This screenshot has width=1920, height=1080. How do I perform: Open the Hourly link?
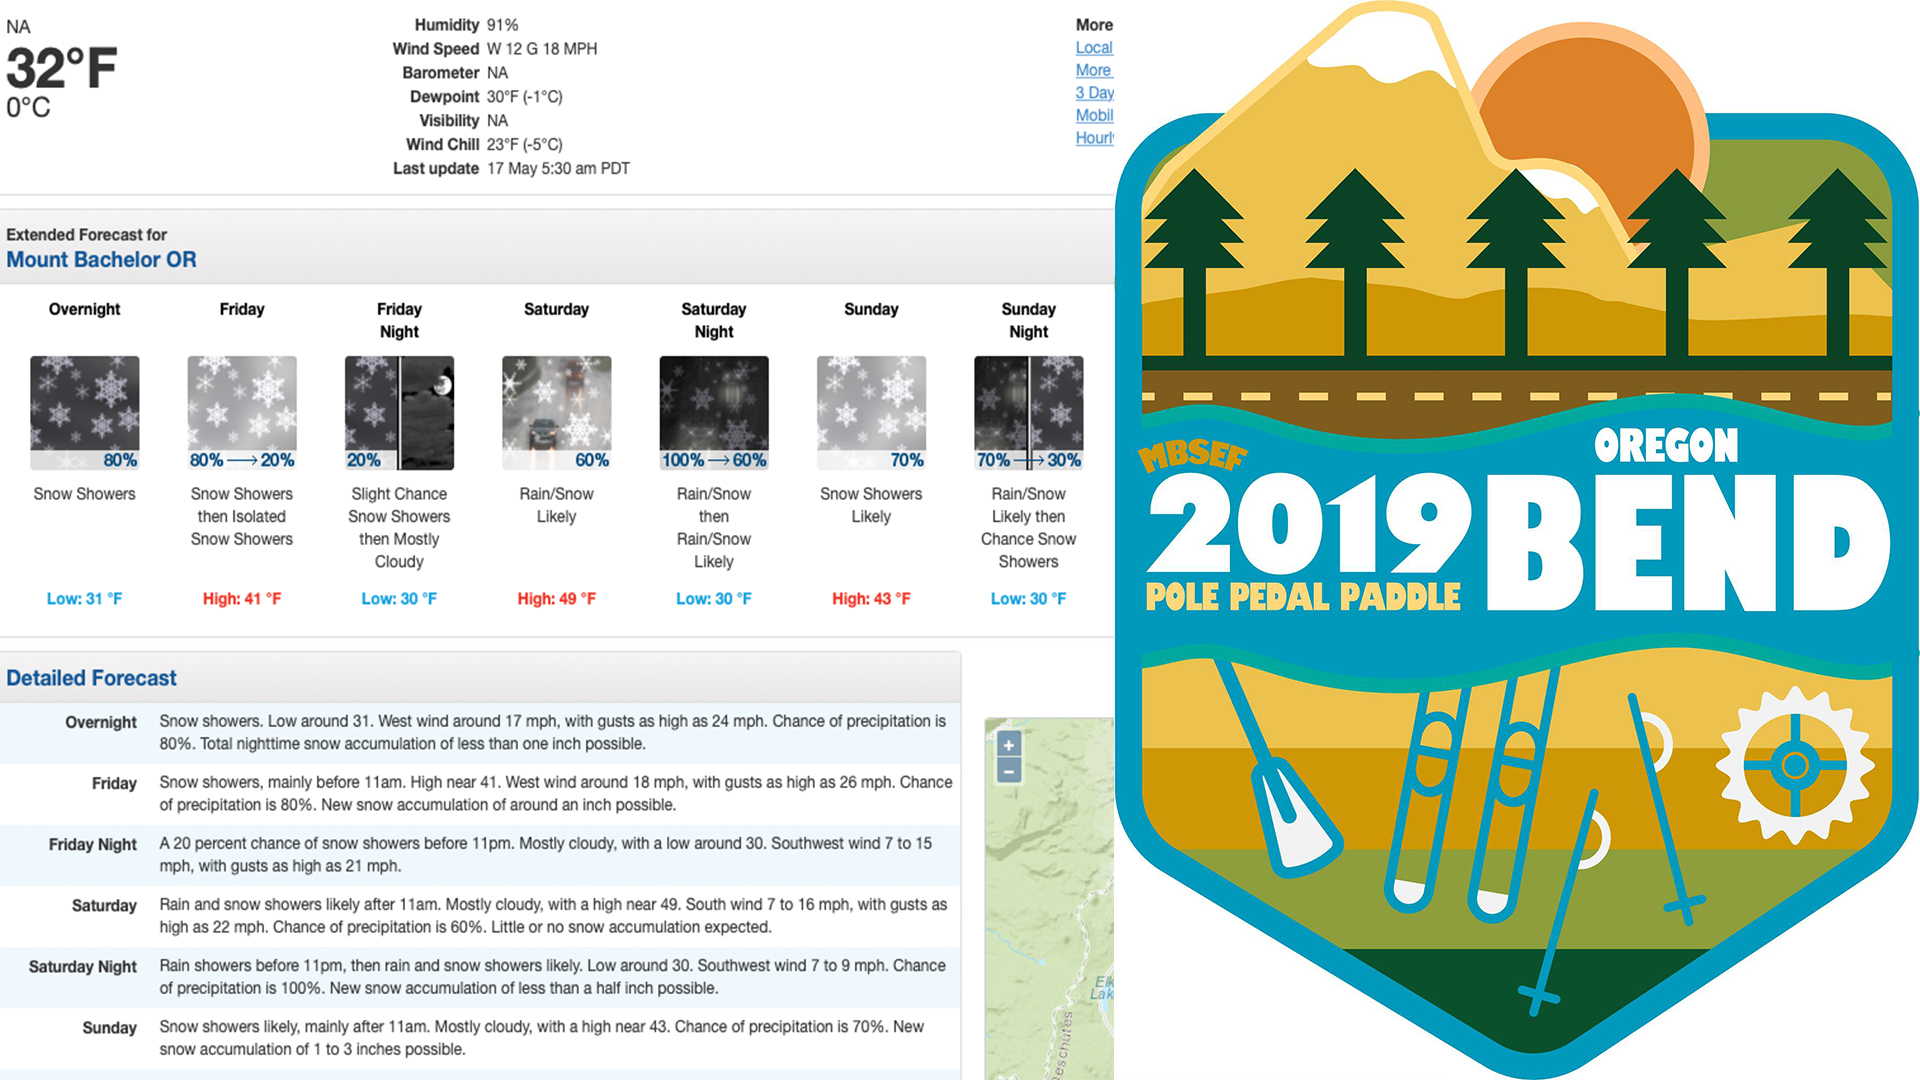(x=1094, y=138)
